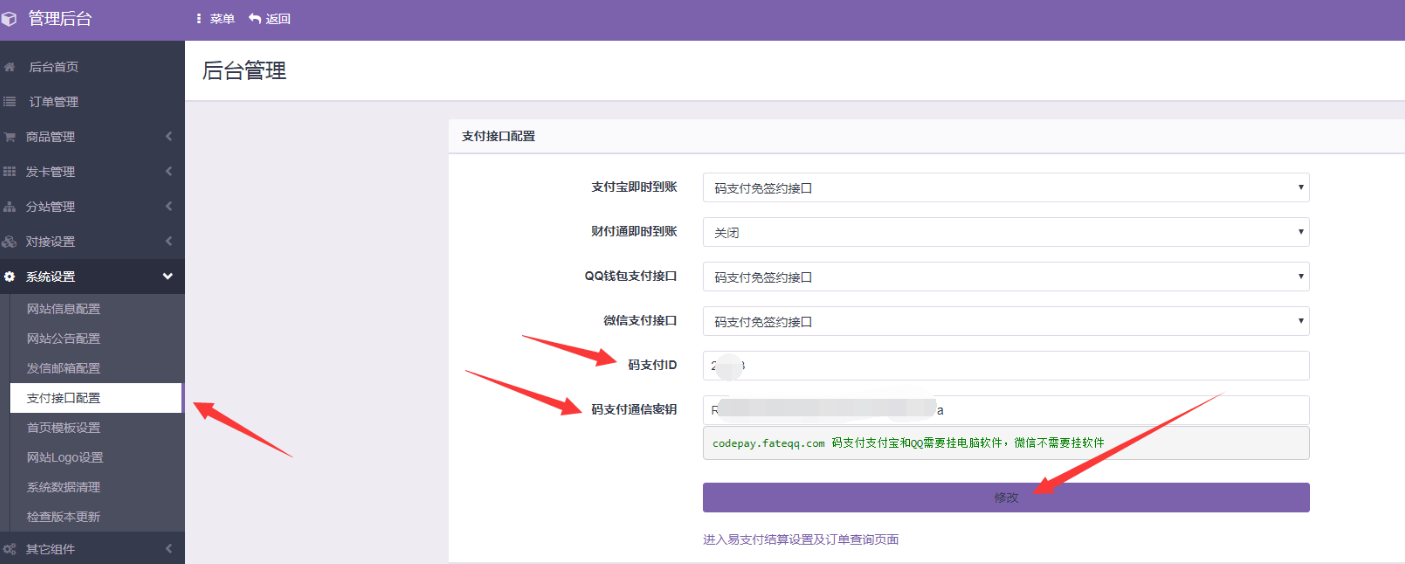This screenshot has width=1405, height=564.
Task: Click the gear icon beside 系统设置
Action: click(10, 277)
